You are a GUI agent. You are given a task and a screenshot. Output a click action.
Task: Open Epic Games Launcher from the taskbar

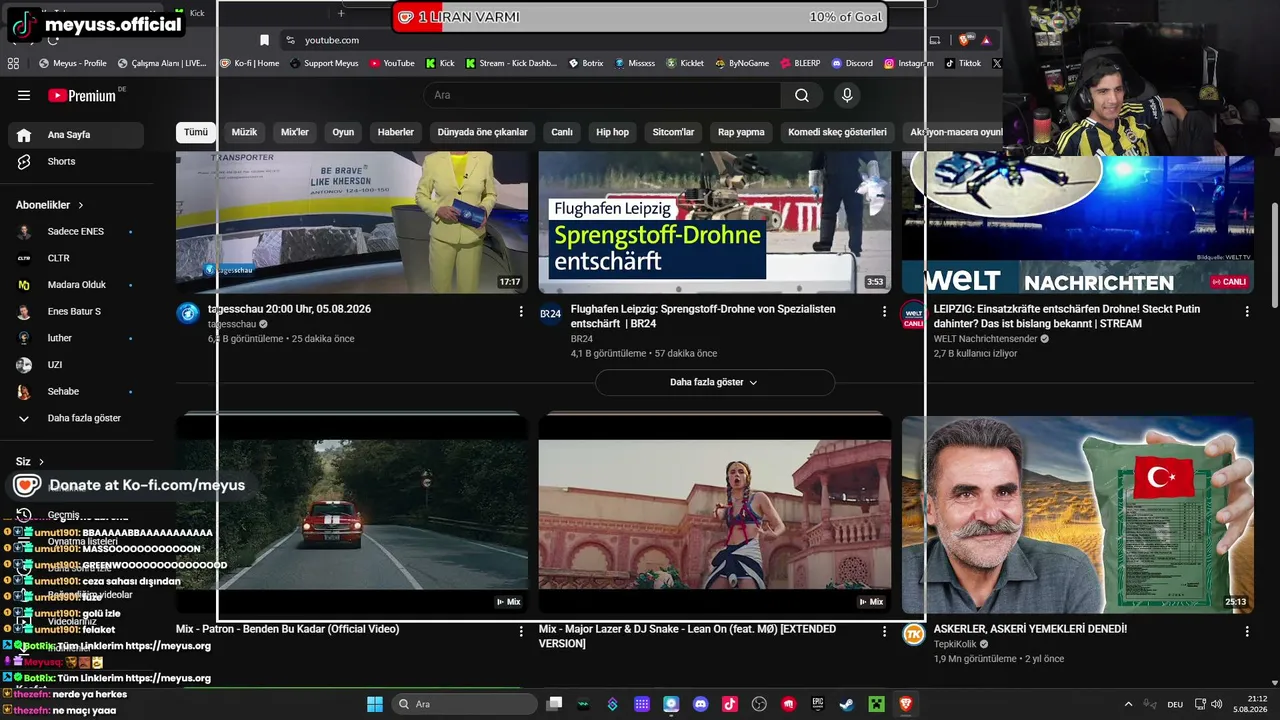coord(818,704)
